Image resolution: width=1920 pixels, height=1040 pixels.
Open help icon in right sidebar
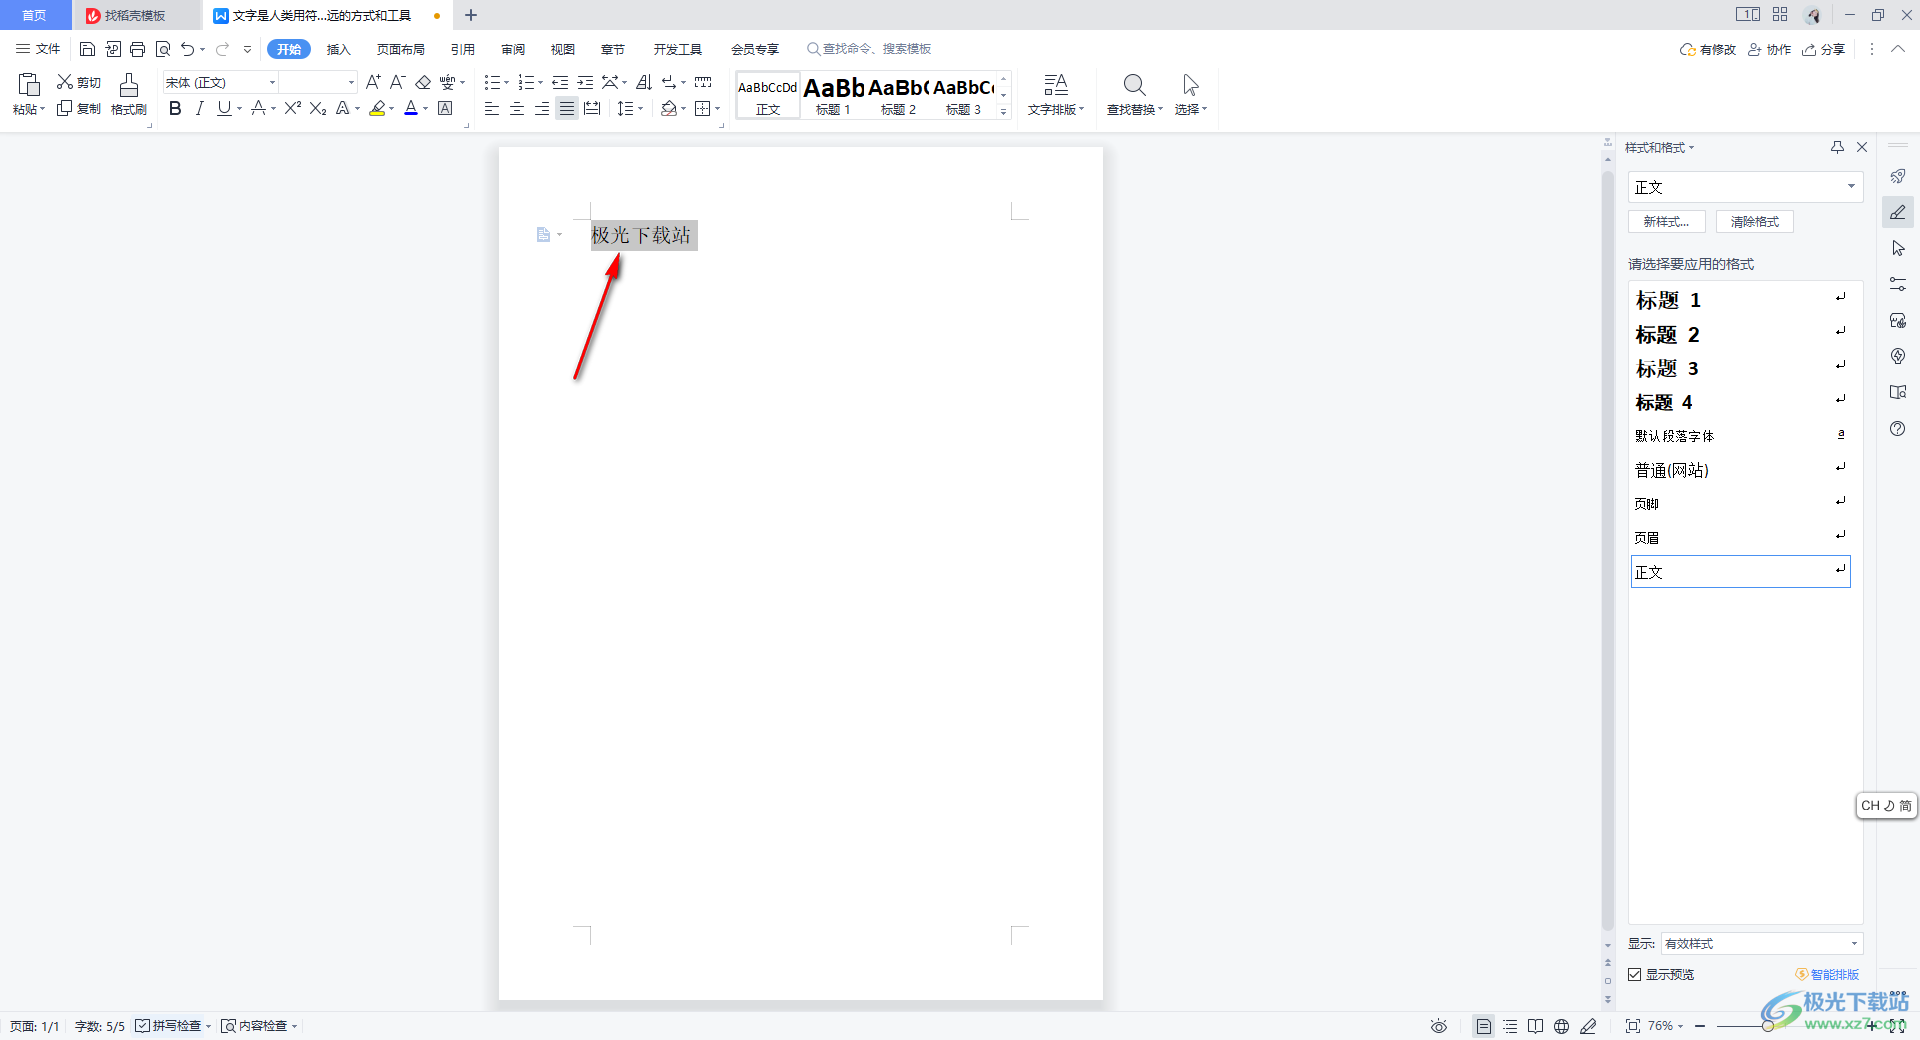pyautogui.click(x=1898, y=429)
